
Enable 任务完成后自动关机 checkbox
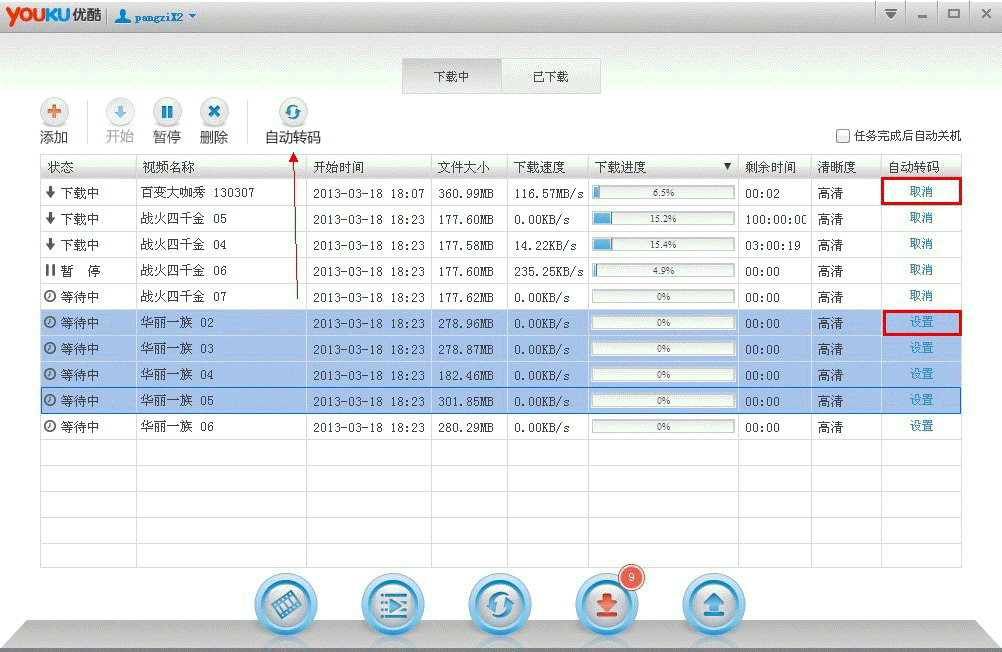[843, 136]
